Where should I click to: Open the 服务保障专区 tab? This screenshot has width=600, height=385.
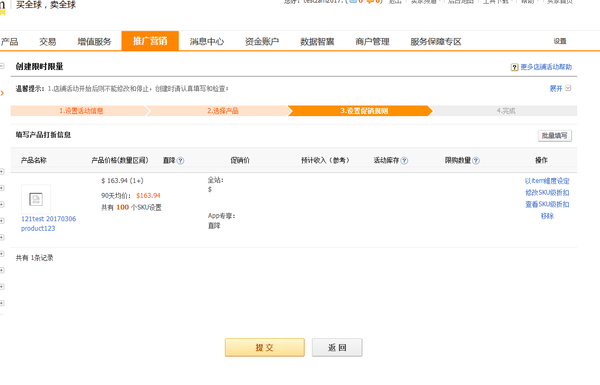point(436,41)
